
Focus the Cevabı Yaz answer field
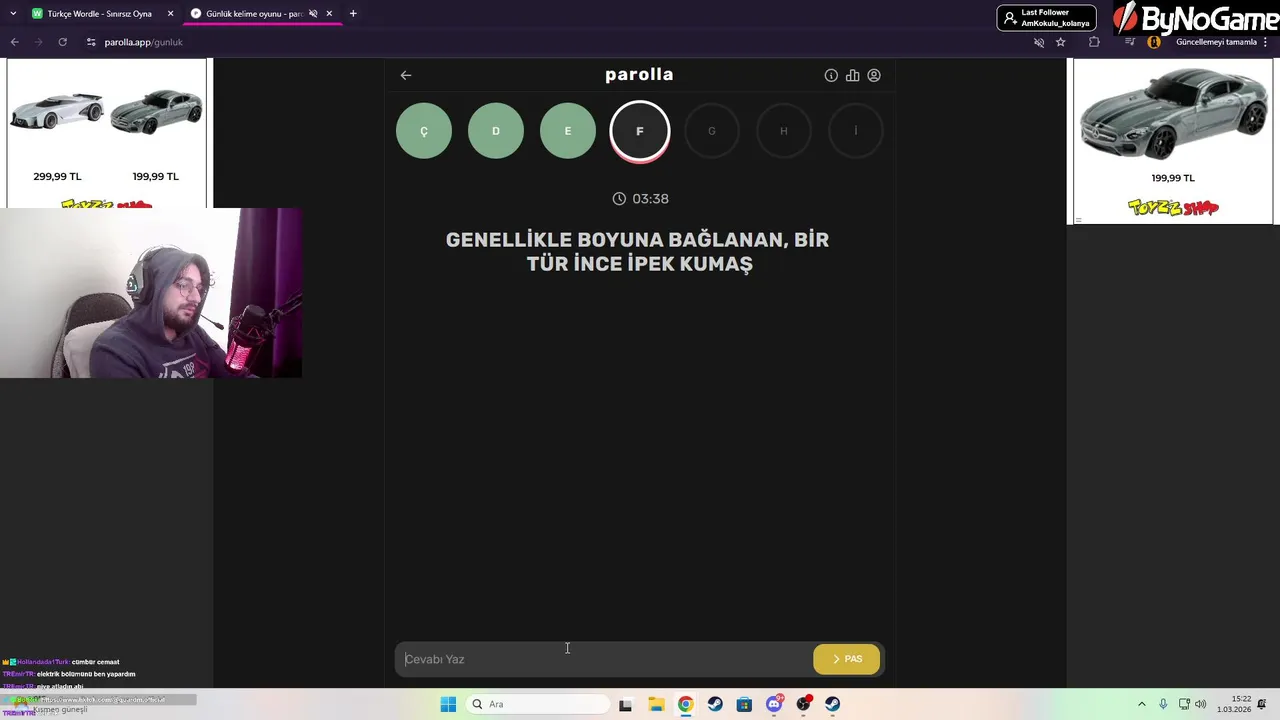point(604,659)
